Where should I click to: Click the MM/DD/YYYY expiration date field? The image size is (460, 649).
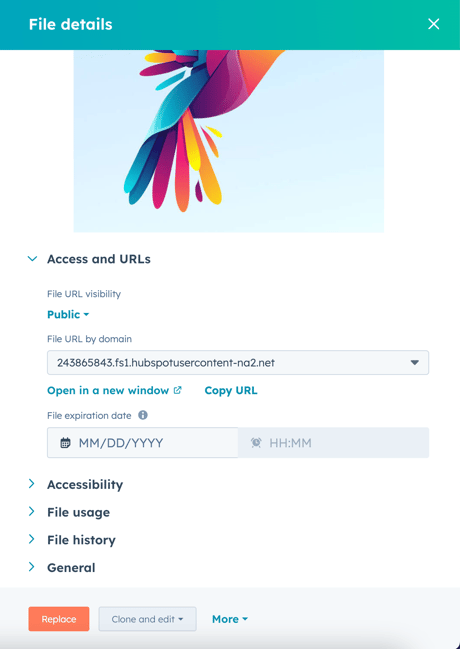tap(143, 443)
